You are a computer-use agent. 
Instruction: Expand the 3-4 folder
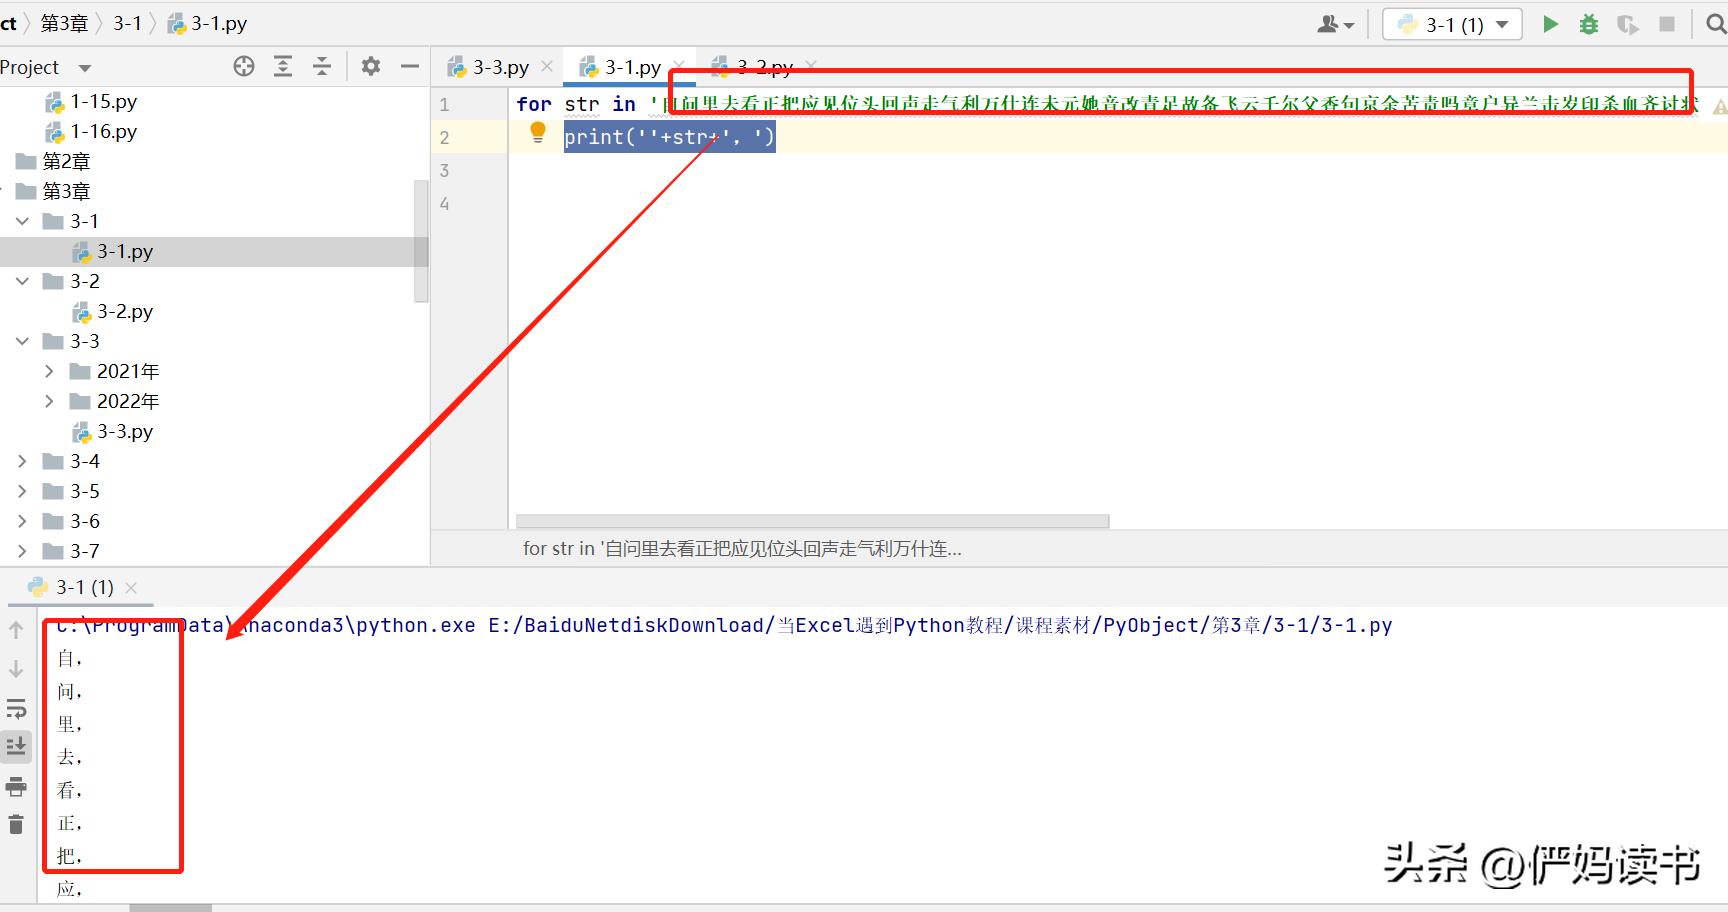pyautogui.click(x=22, y=461)
